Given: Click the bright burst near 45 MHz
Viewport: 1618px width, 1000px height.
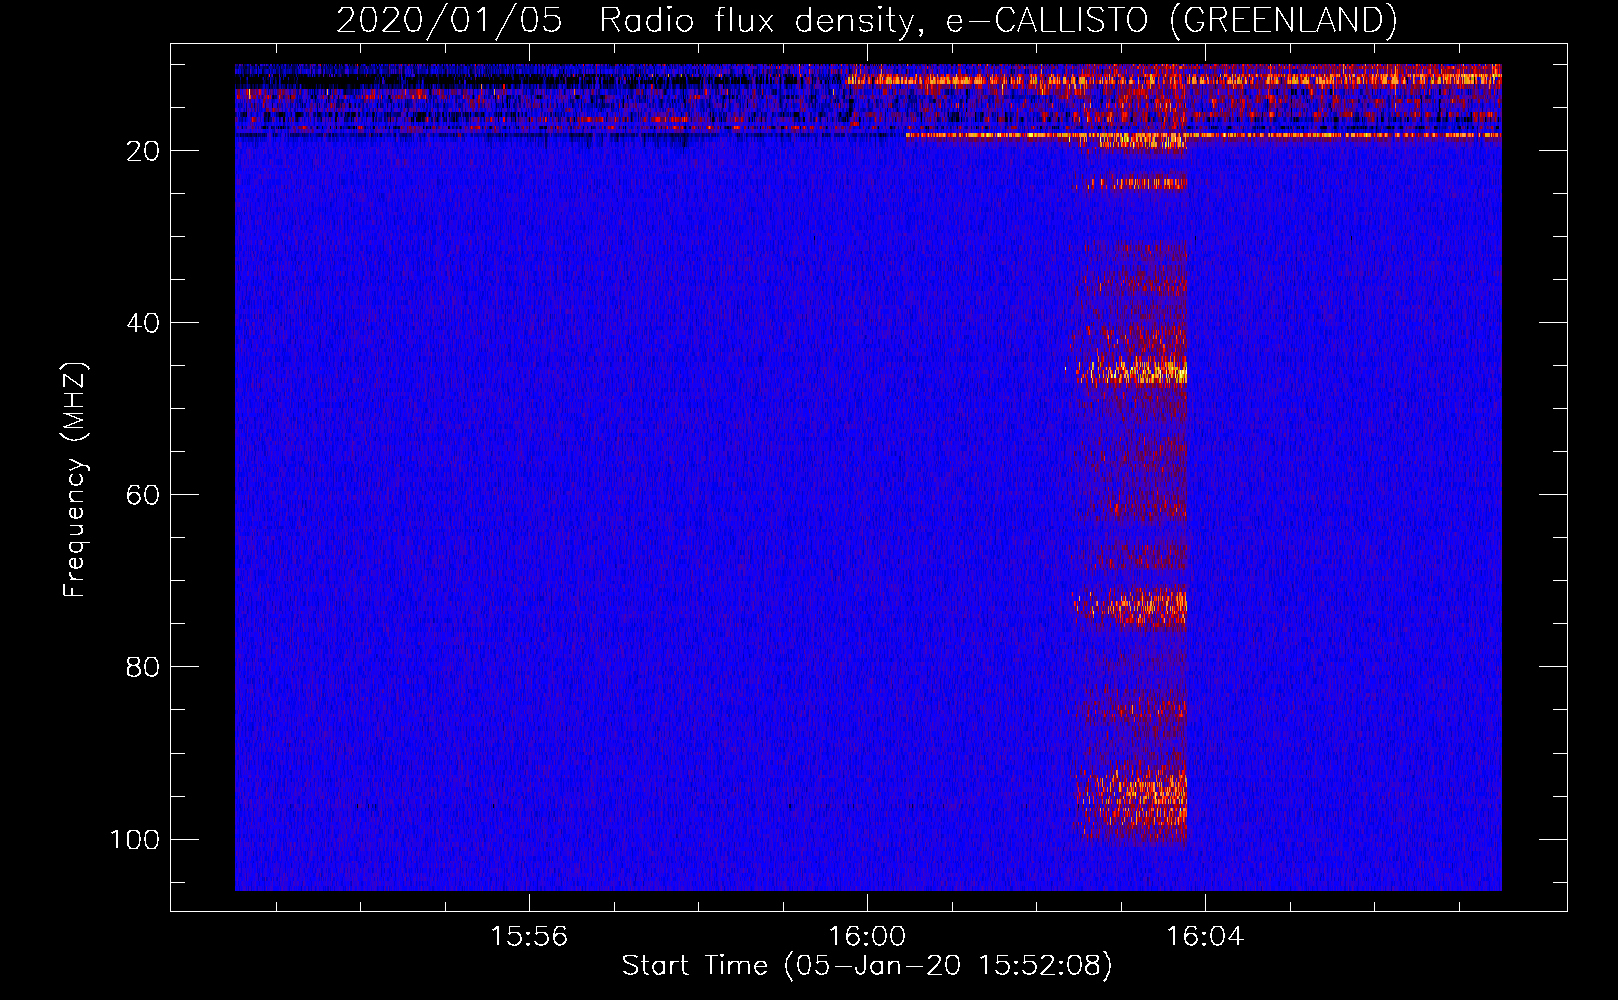Looking at the screenshot, I should tap(1130, 370).
